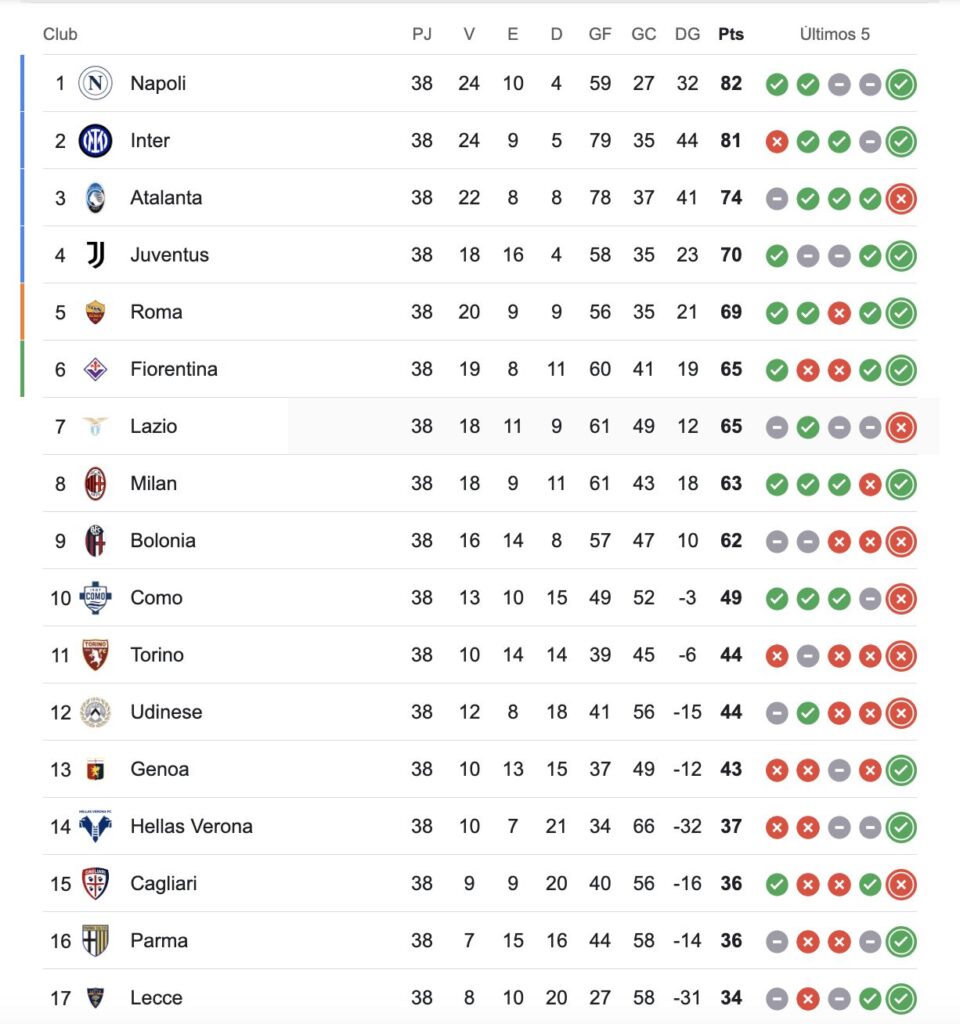
Task: Click the Milan club crest
Action: click(x=95, y=483)
